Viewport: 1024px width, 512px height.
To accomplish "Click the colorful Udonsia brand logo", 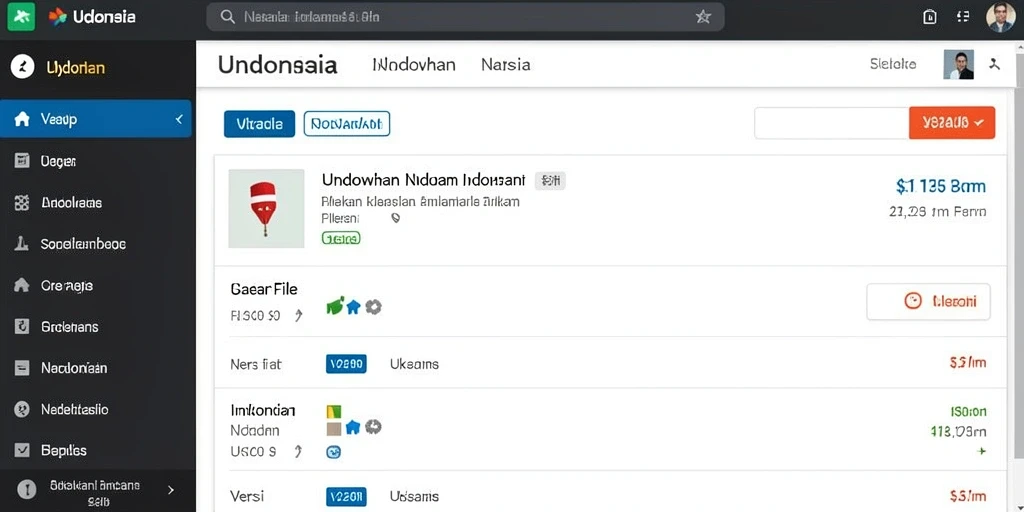I will click(57, 17).
